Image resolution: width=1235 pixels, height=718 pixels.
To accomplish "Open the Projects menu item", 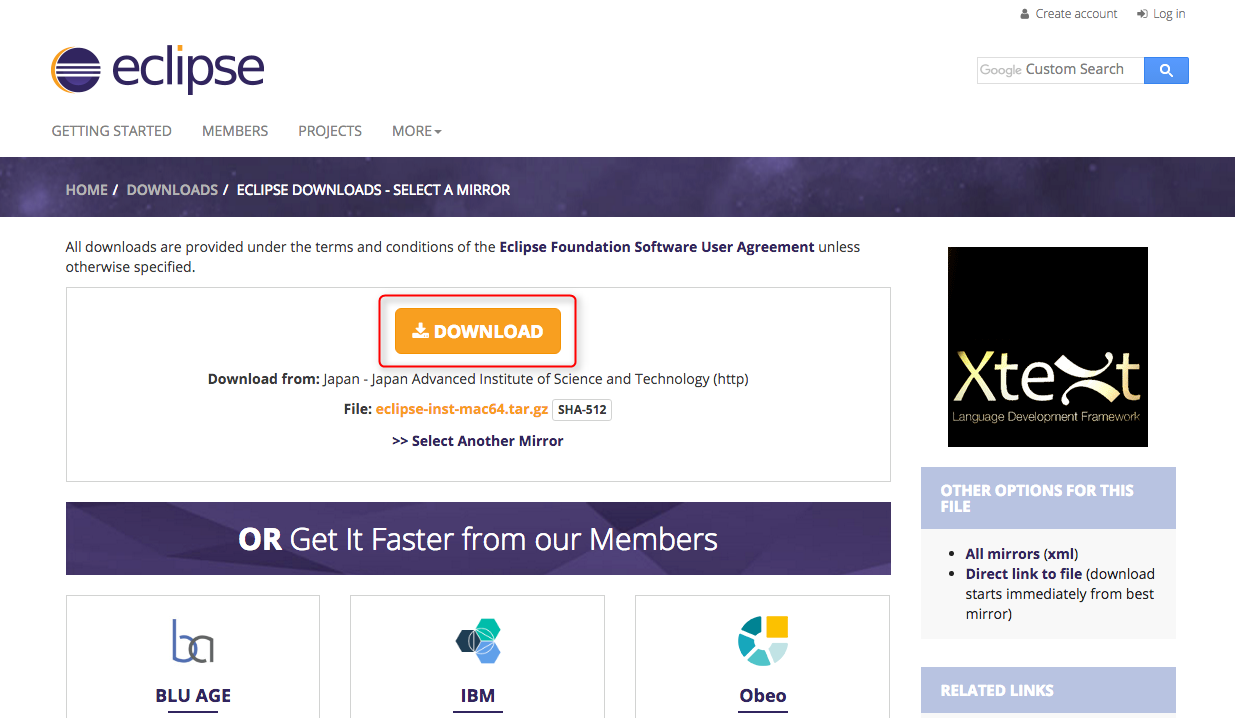I will tap(330, 131).
